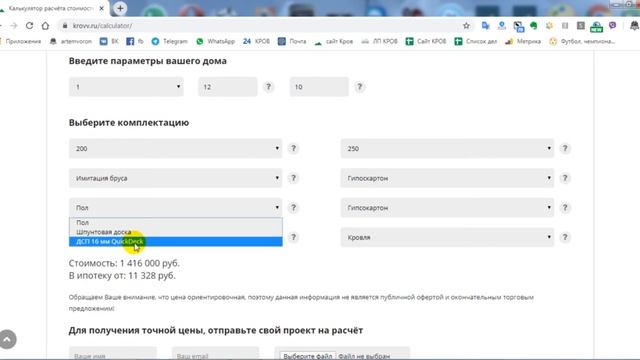Click the В ипотеку от: 11 328 руб. text
Viewport: 640px width, 360px height.
pos(122,276)
